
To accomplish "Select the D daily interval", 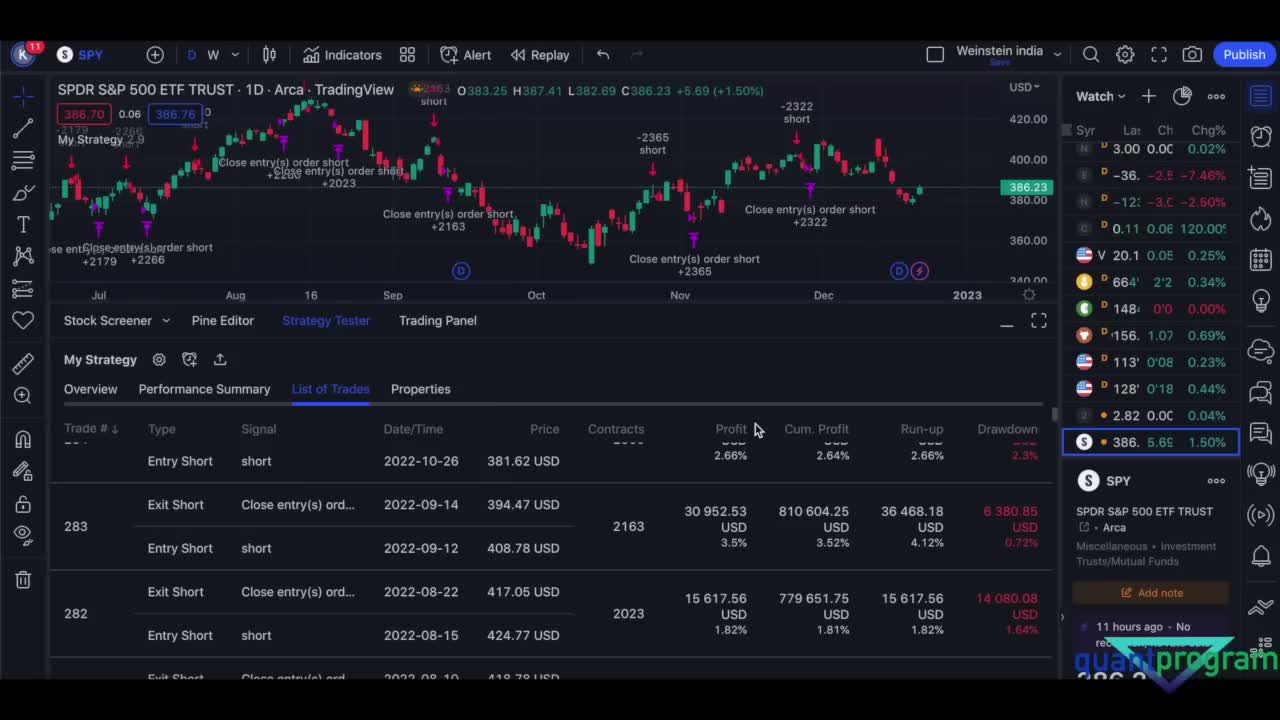I will (x=191, y=55).
